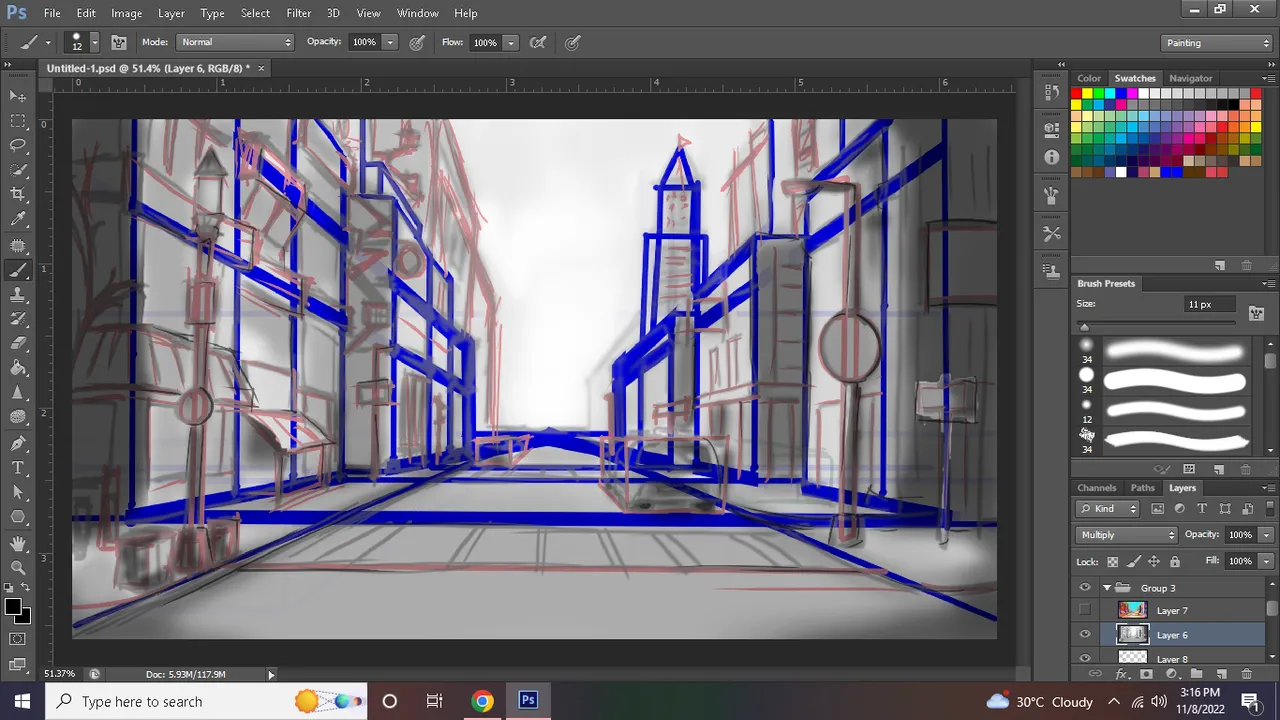
Task: Open the Image menu
Action: pos(126,13)
